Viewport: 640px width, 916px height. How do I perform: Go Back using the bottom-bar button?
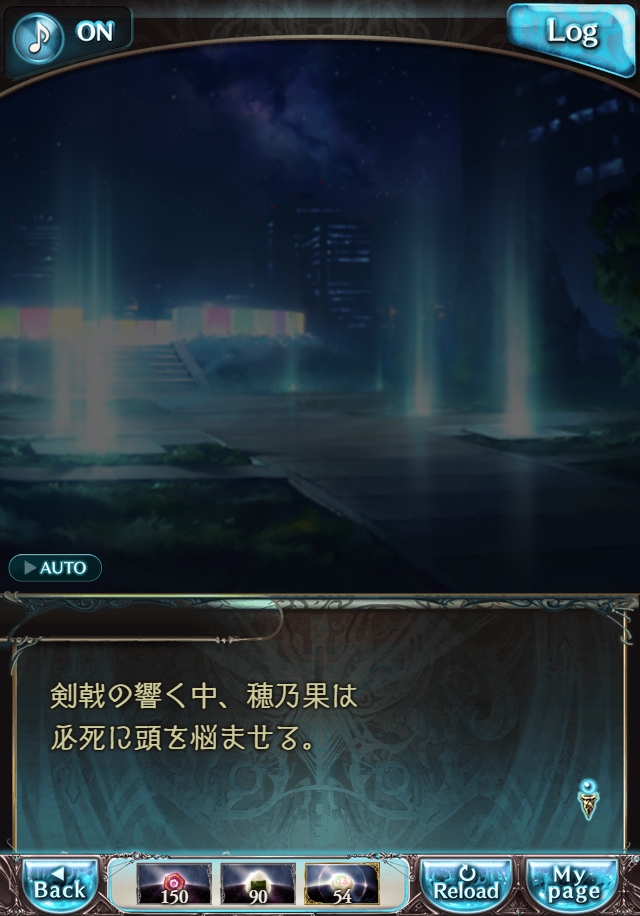pos(60,883)
